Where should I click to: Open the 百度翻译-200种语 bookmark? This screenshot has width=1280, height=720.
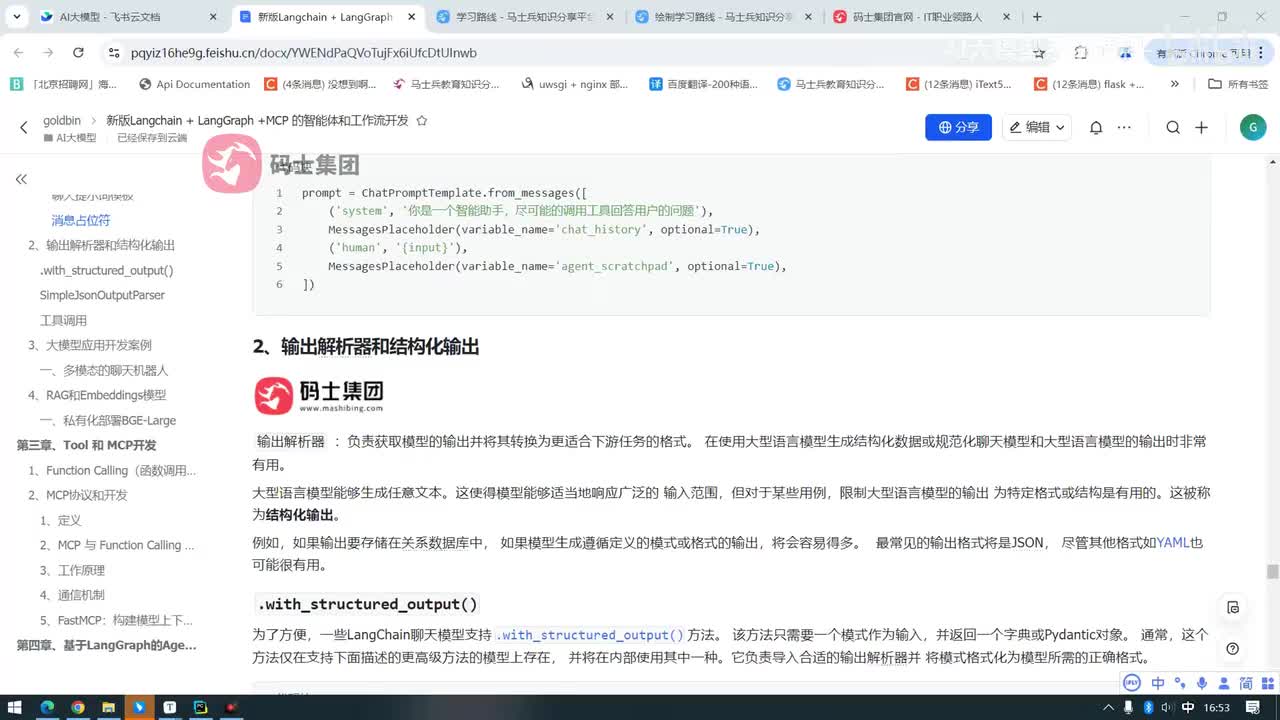point(704,84)
